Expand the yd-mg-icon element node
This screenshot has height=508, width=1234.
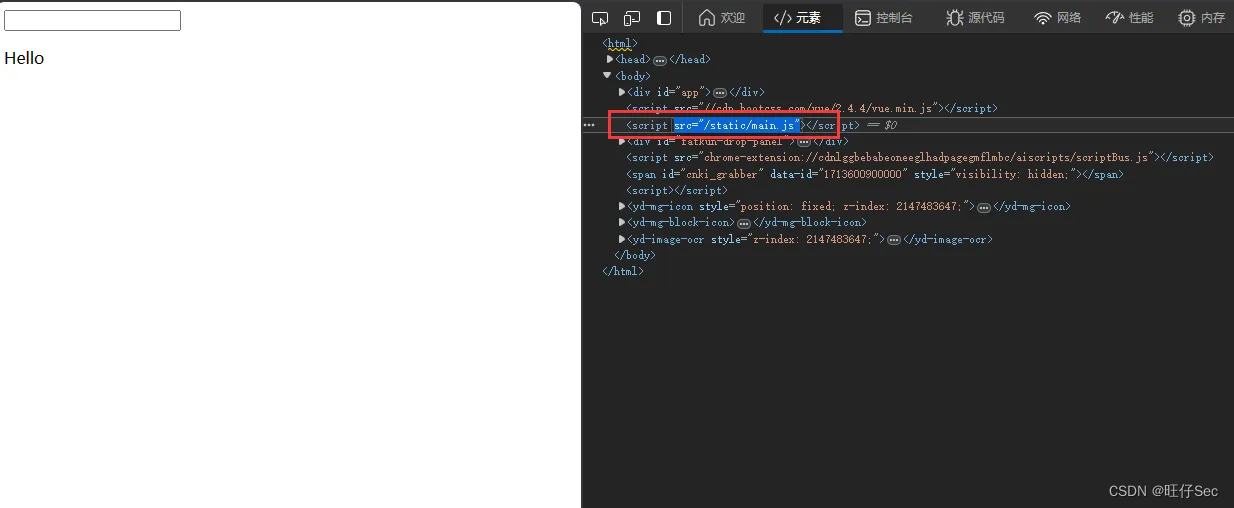point(622,206)
